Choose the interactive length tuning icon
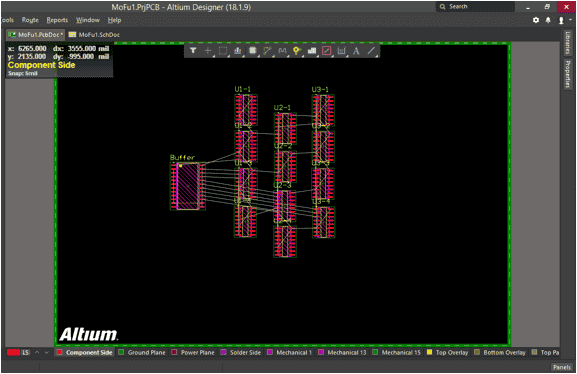This screenshot has width=577, height=374. point(282,51)
